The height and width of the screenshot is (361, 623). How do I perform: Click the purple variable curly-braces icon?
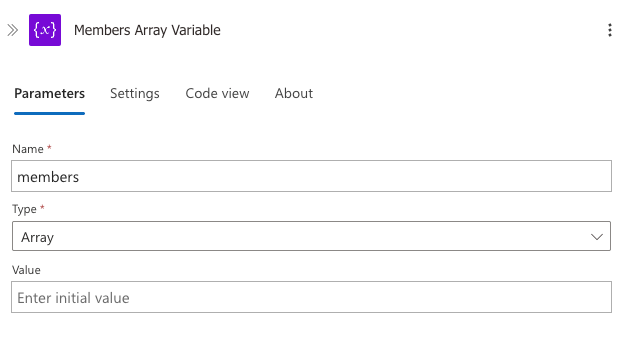click(45, 30)
